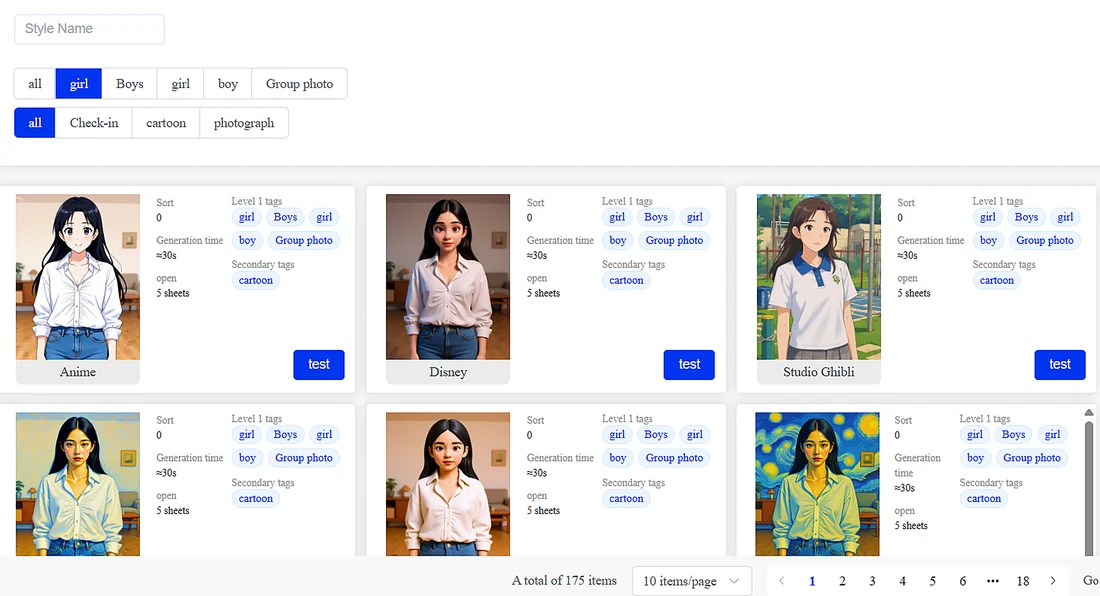
Task: Go to page 4 in pagination
Action: [x=902, y=581]
